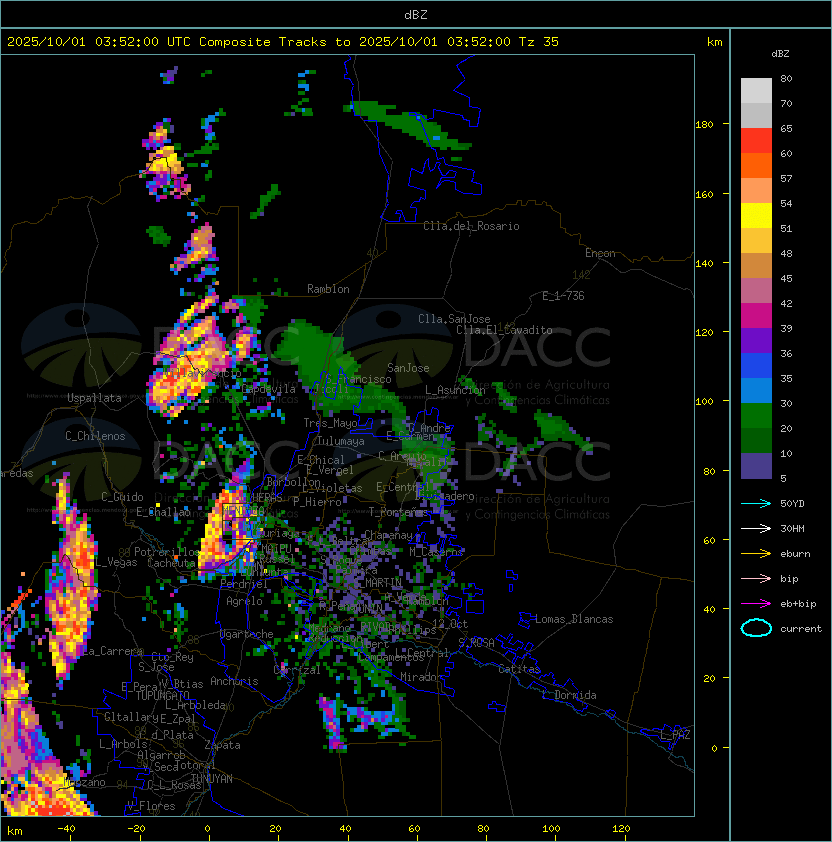Click the Potrerillos place label

pyautogui.click(x=167, y=552)
